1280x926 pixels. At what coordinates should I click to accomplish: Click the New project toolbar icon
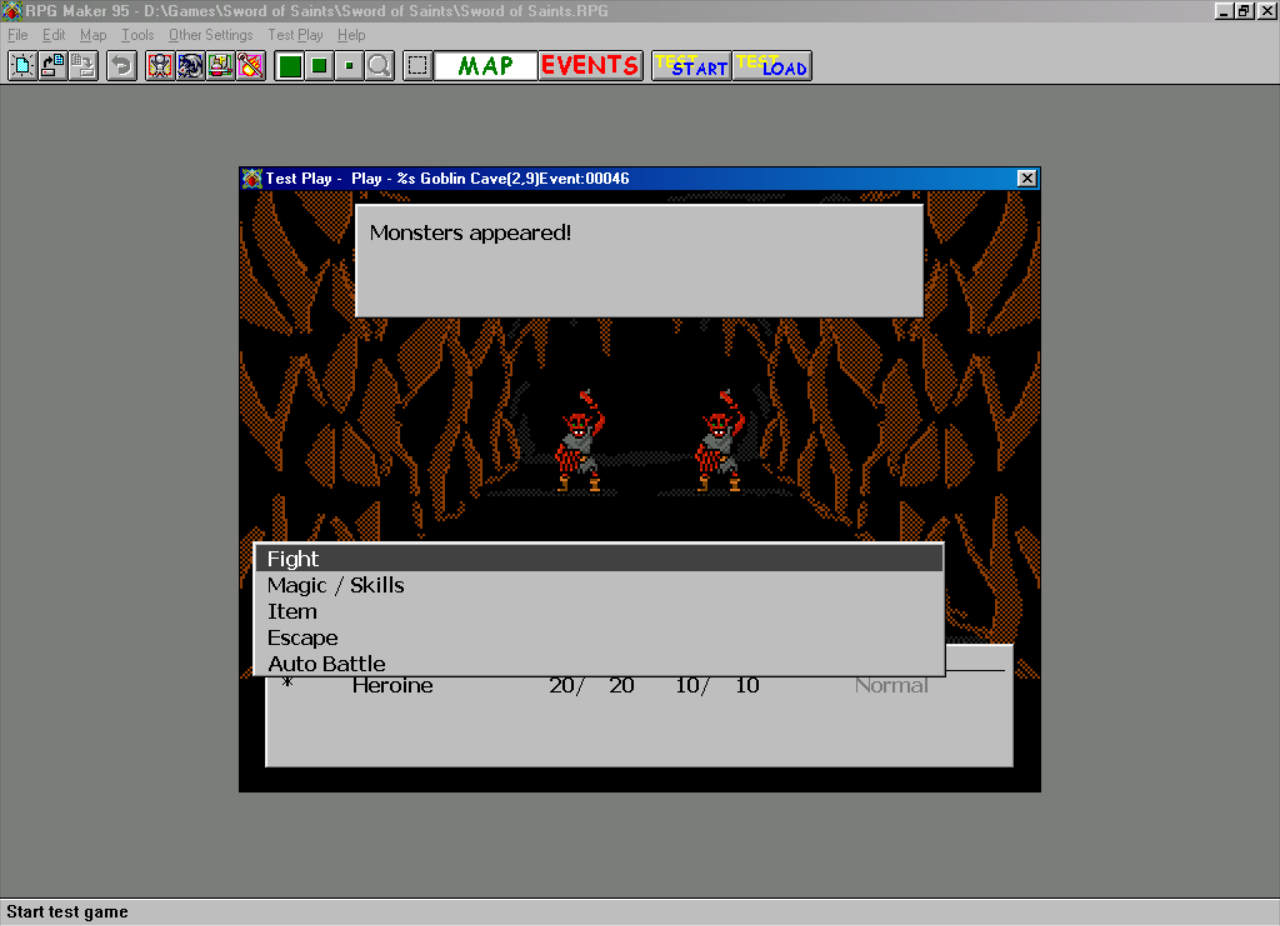(22, 66)
